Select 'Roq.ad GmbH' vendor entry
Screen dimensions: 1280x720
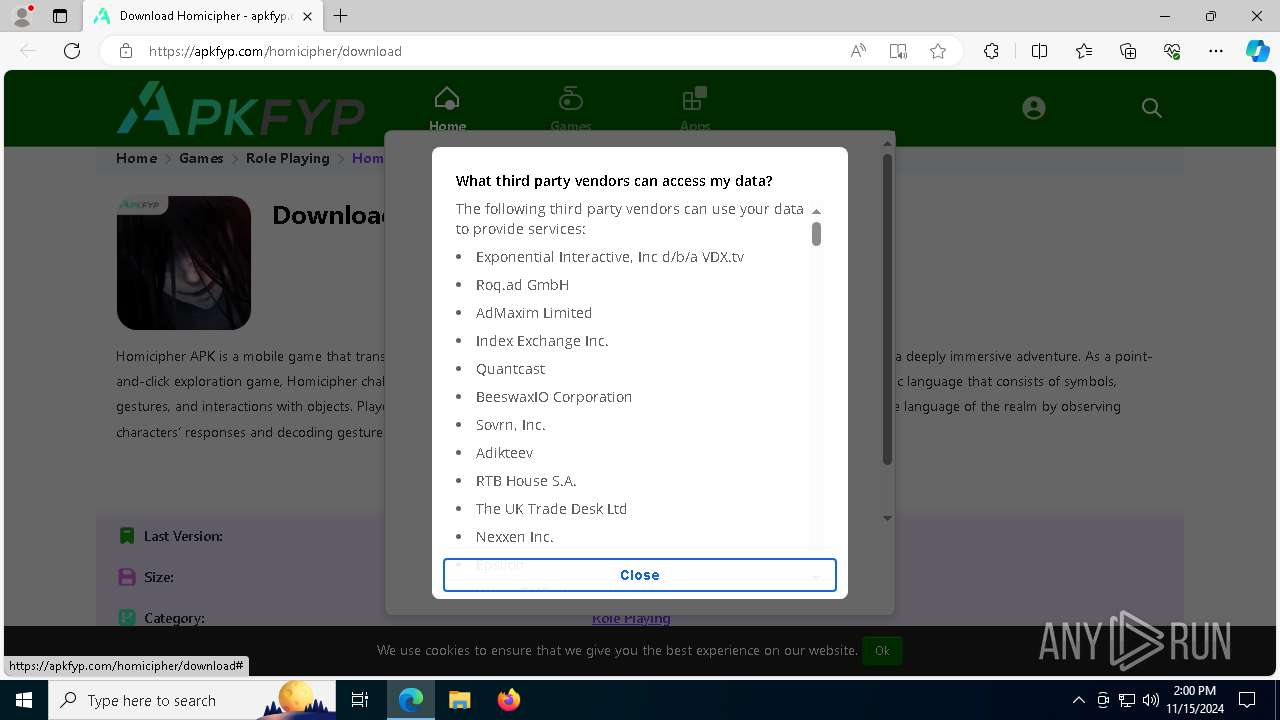(x=522, y=285)
